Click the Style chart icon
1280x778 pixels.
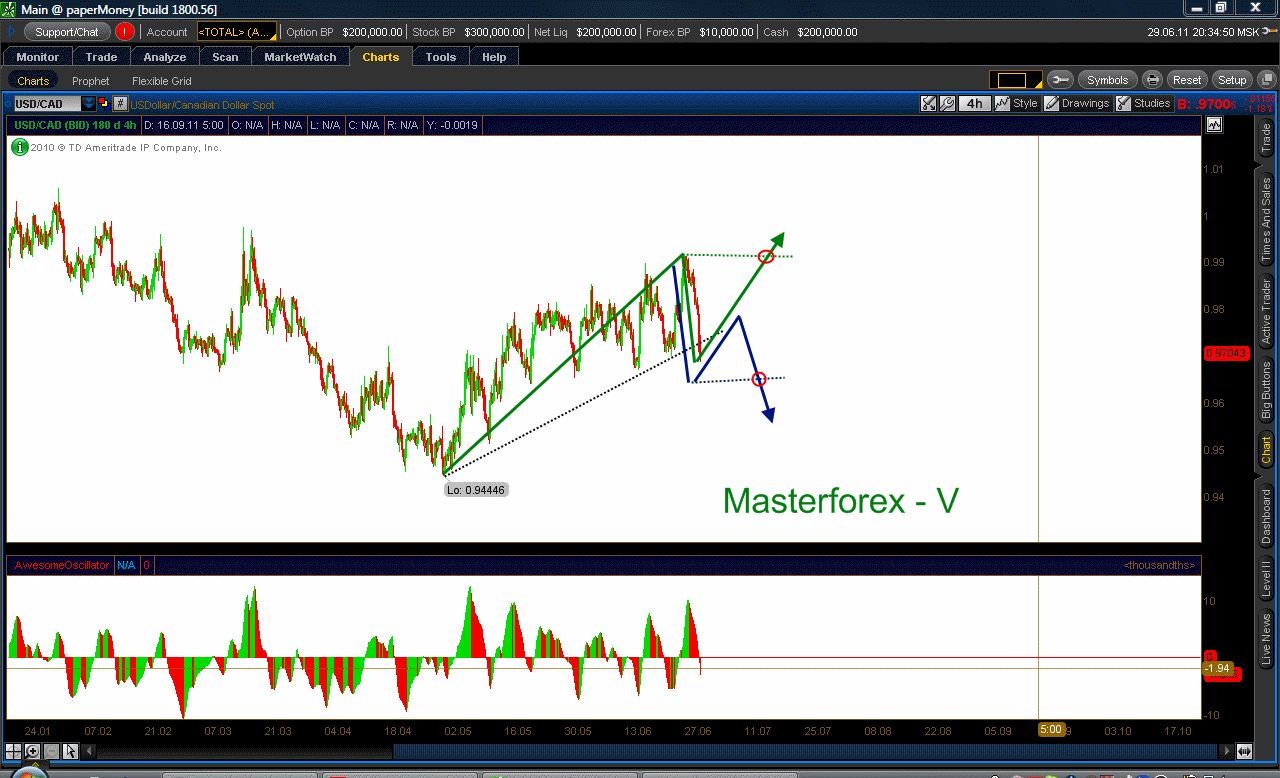[x=1016, y=103]
